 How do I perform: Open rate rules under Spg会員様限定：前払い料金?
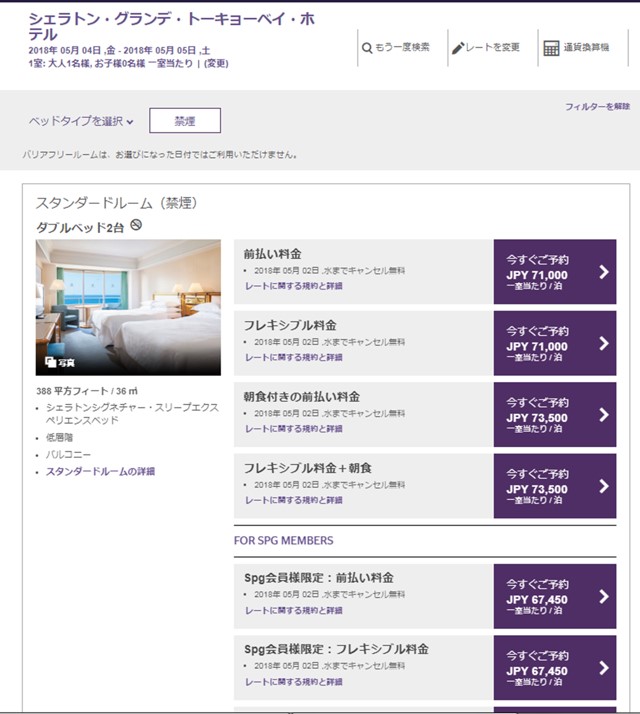coord(294,611)
